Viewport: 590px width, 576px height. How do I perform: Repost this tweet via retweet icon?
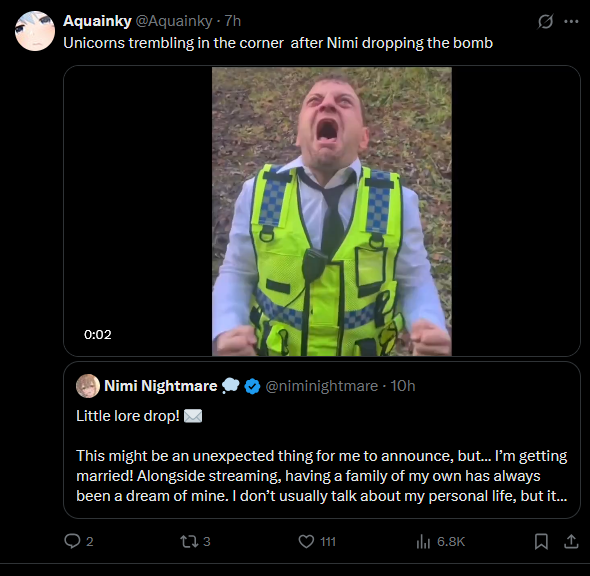pos(188,541)
